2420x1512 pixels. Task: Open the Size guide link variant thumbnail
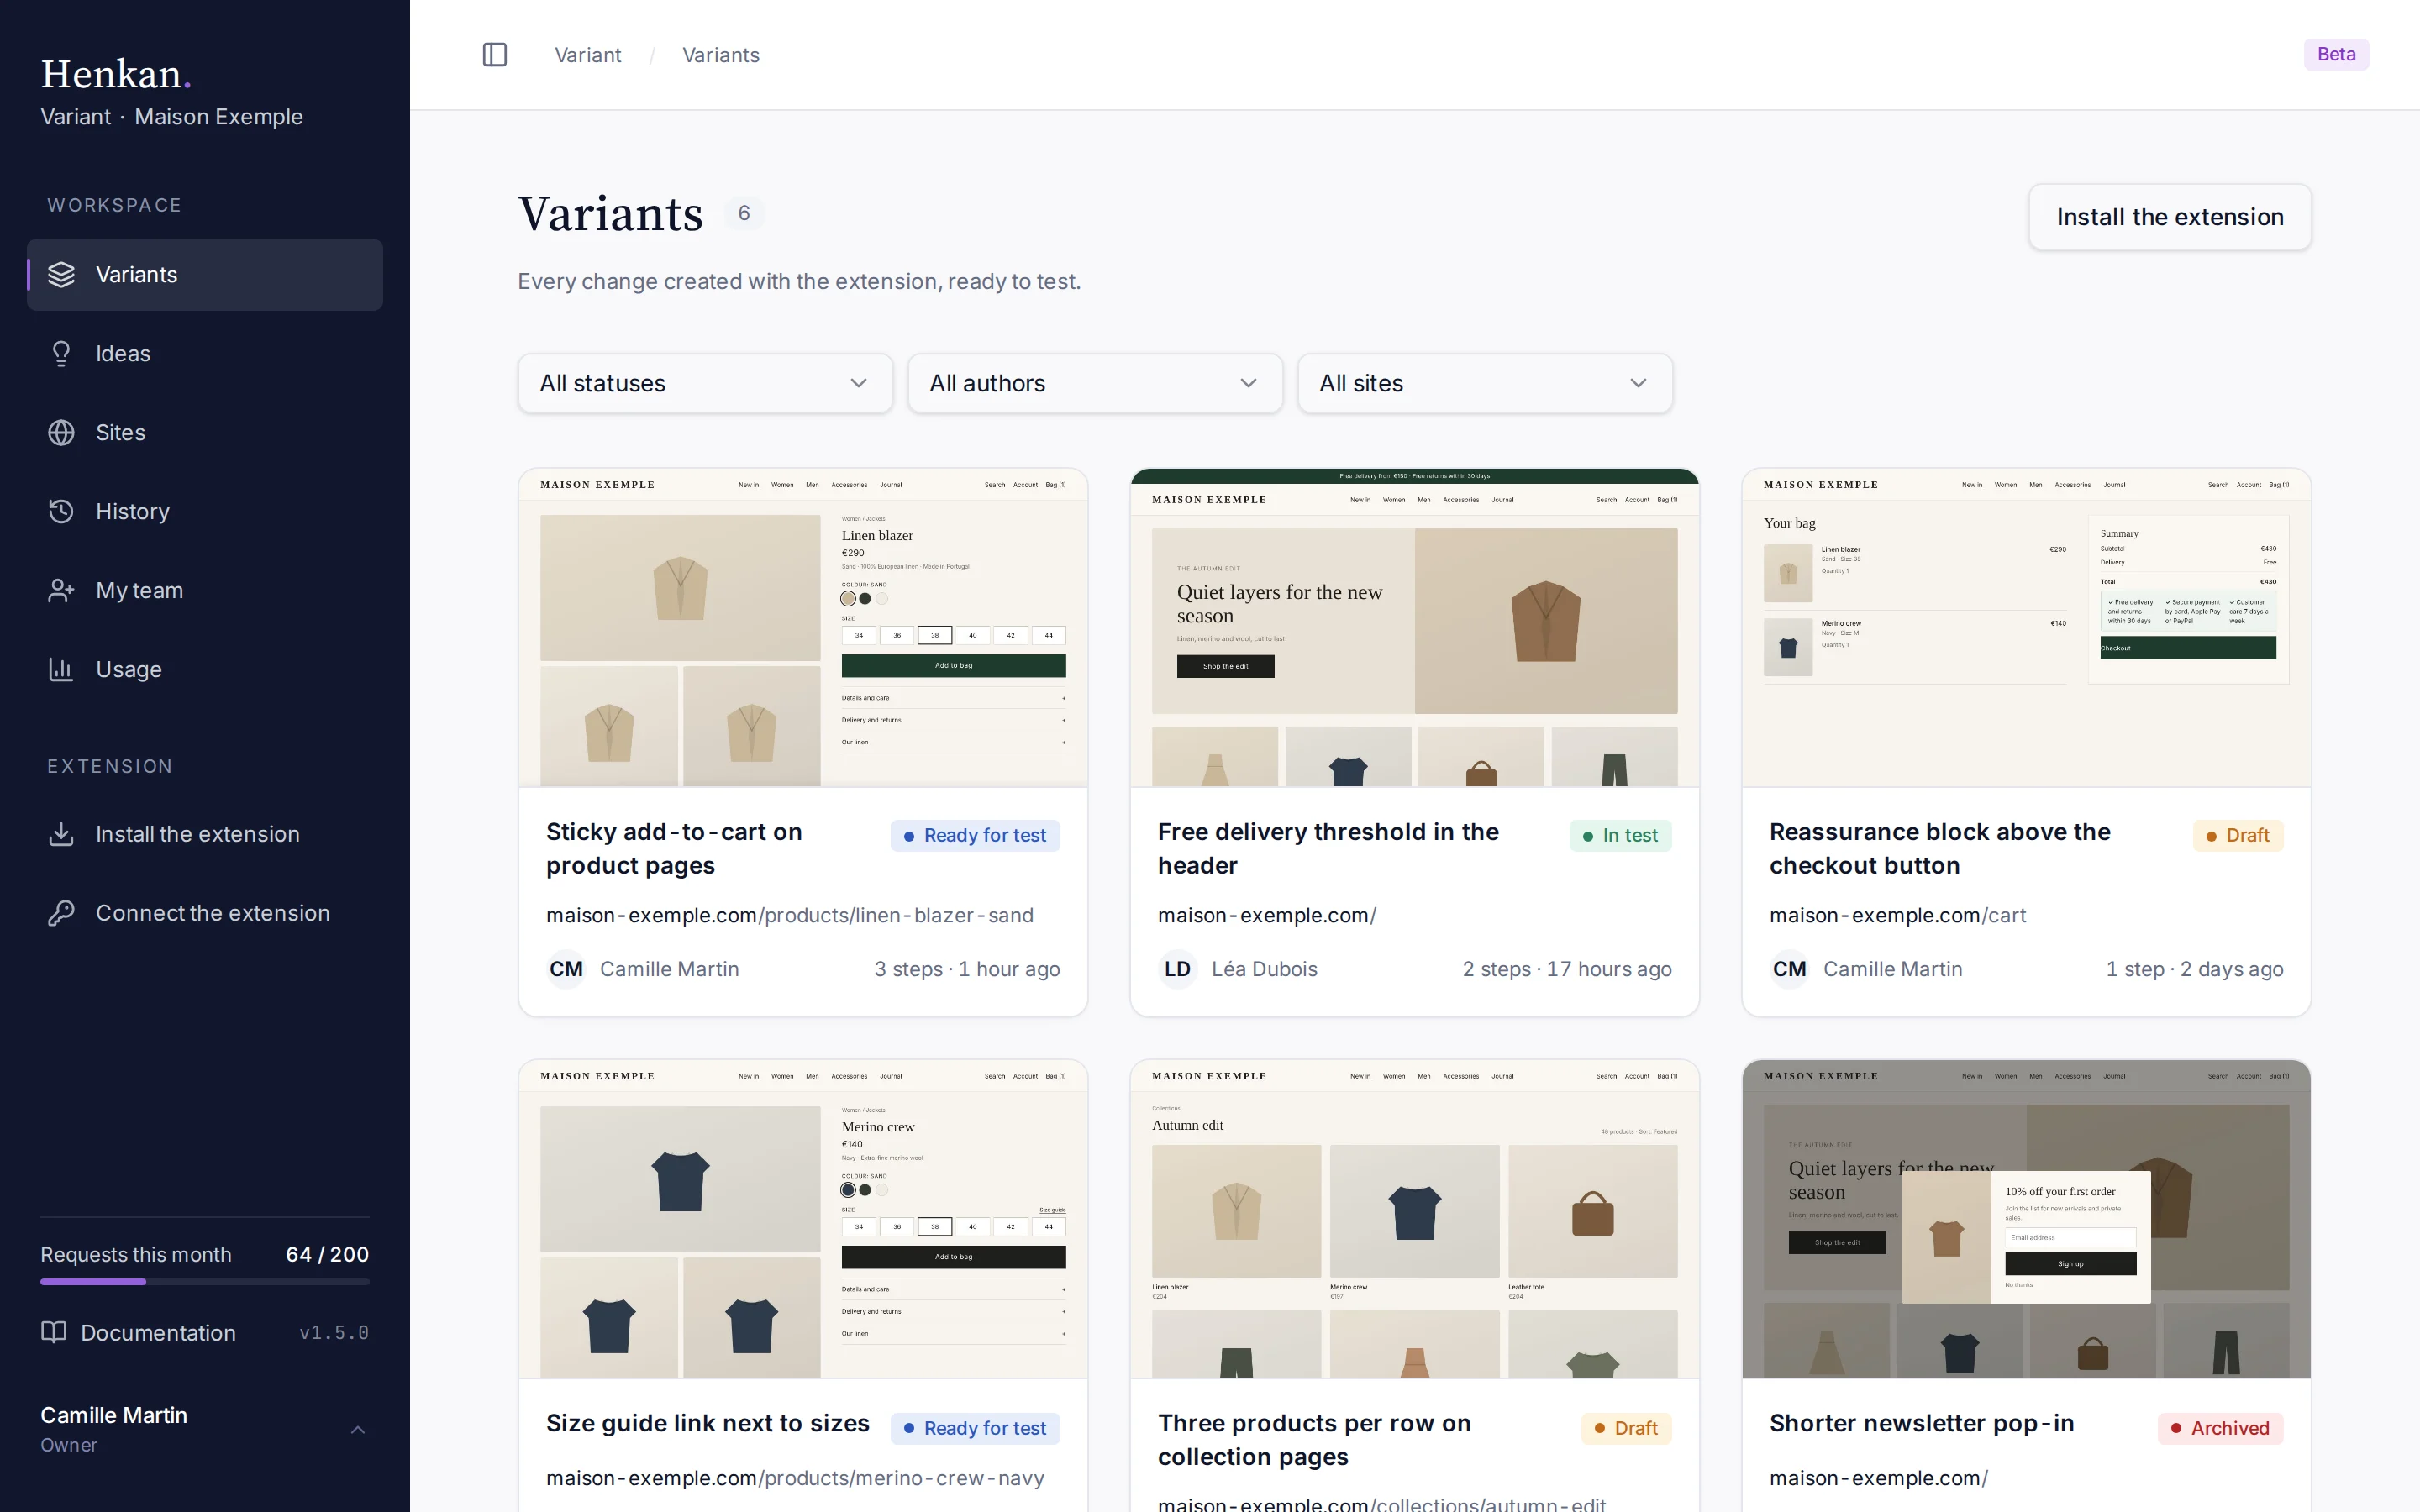coord(803,1219)
